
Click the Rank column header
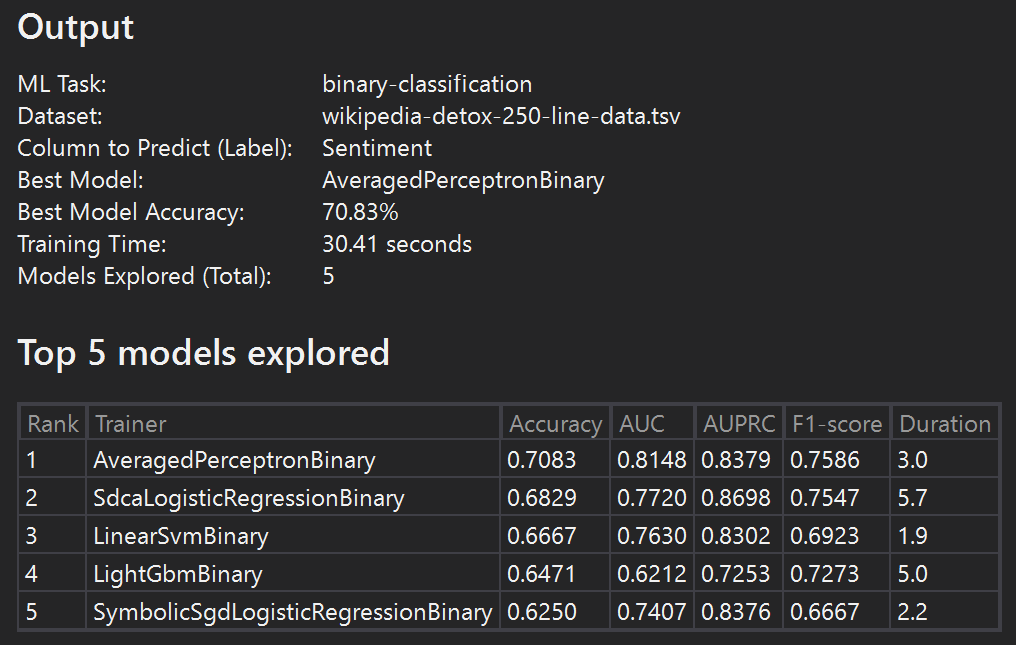tap(53, 424)
